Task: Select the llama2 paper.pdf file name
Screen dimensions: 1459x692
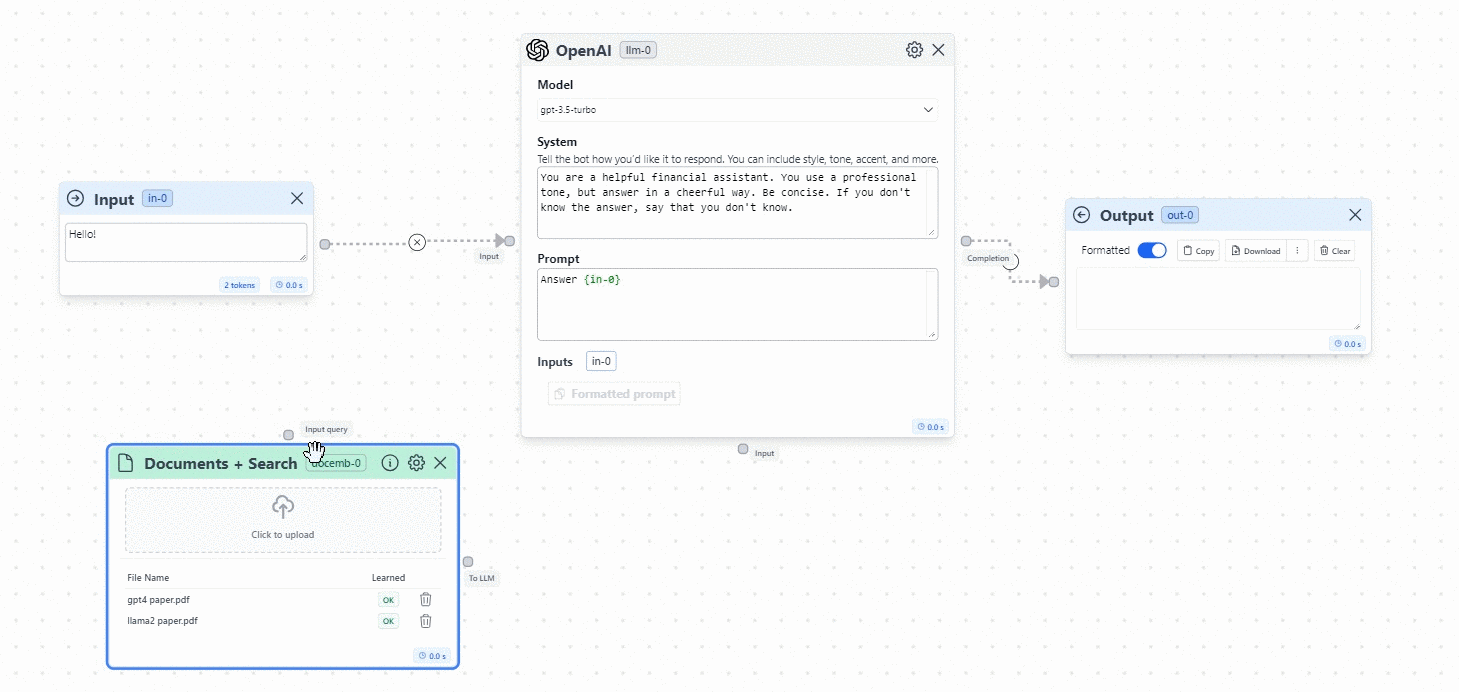Action: [162, 621]
